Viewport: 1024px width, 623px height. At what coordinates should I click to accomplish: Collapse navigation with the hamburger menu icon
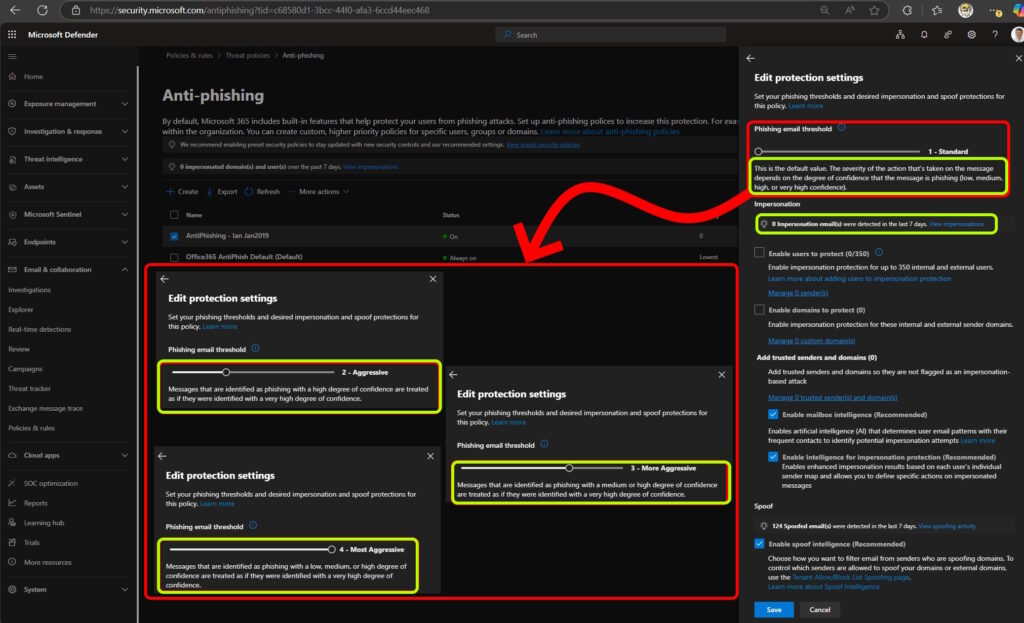point(12,56)
